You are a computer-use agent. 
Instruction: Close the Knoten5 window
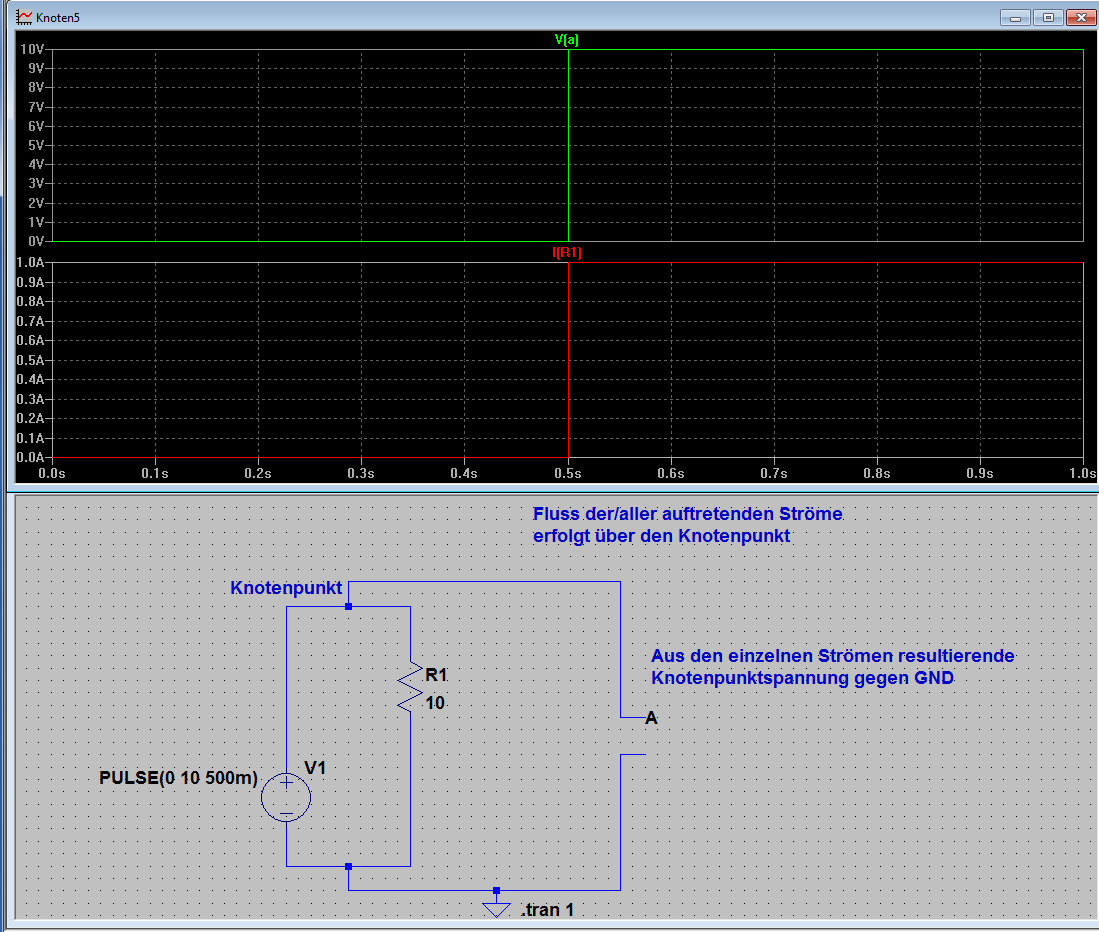tap(1081, 18)
